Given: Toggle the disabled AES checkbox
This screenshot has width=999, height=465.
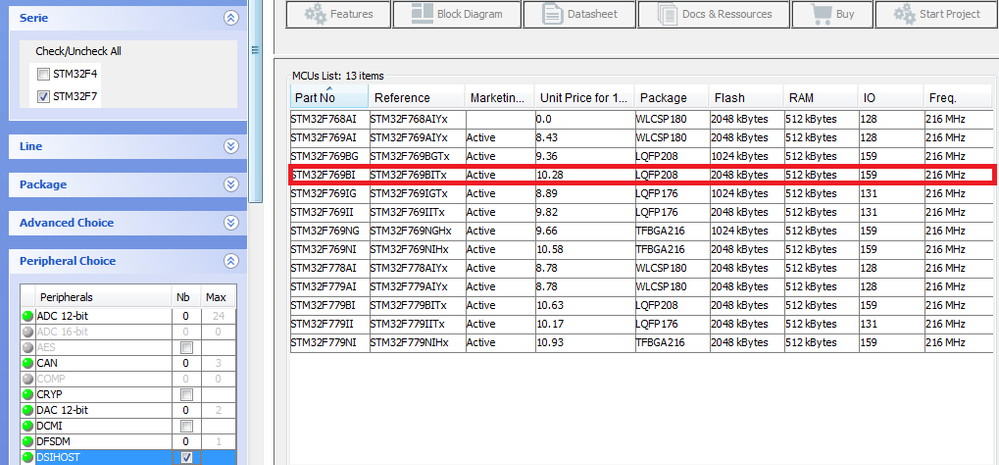Looking at the screenshot, I should click(187, 347).
